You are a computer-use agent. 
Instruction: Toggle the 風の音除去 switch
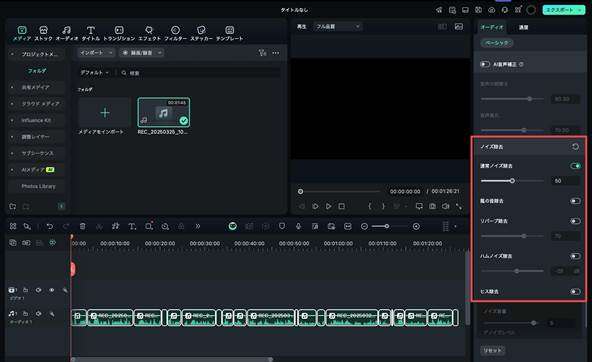click(575, 201)
